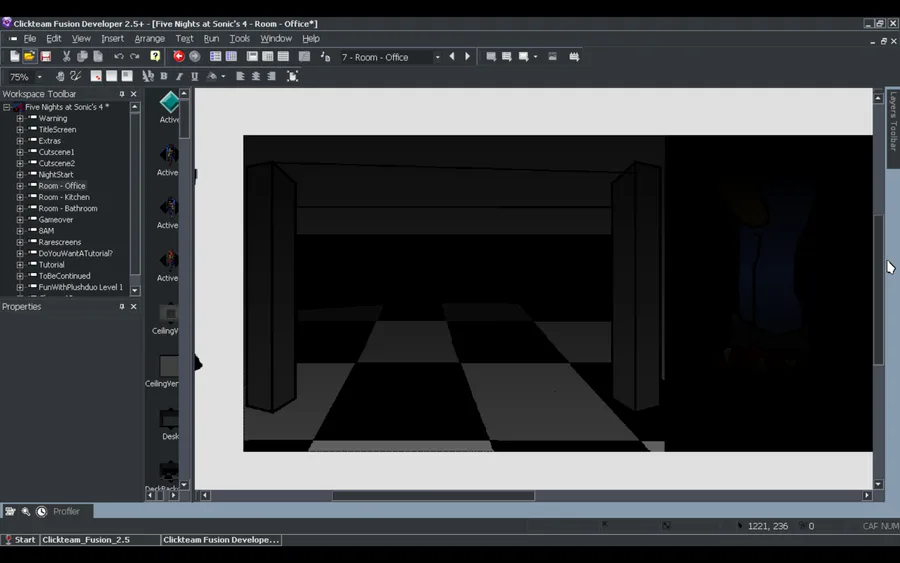Click the Undo arrow icon
Viewport: 900px width, 563px height.
[119, 56]
